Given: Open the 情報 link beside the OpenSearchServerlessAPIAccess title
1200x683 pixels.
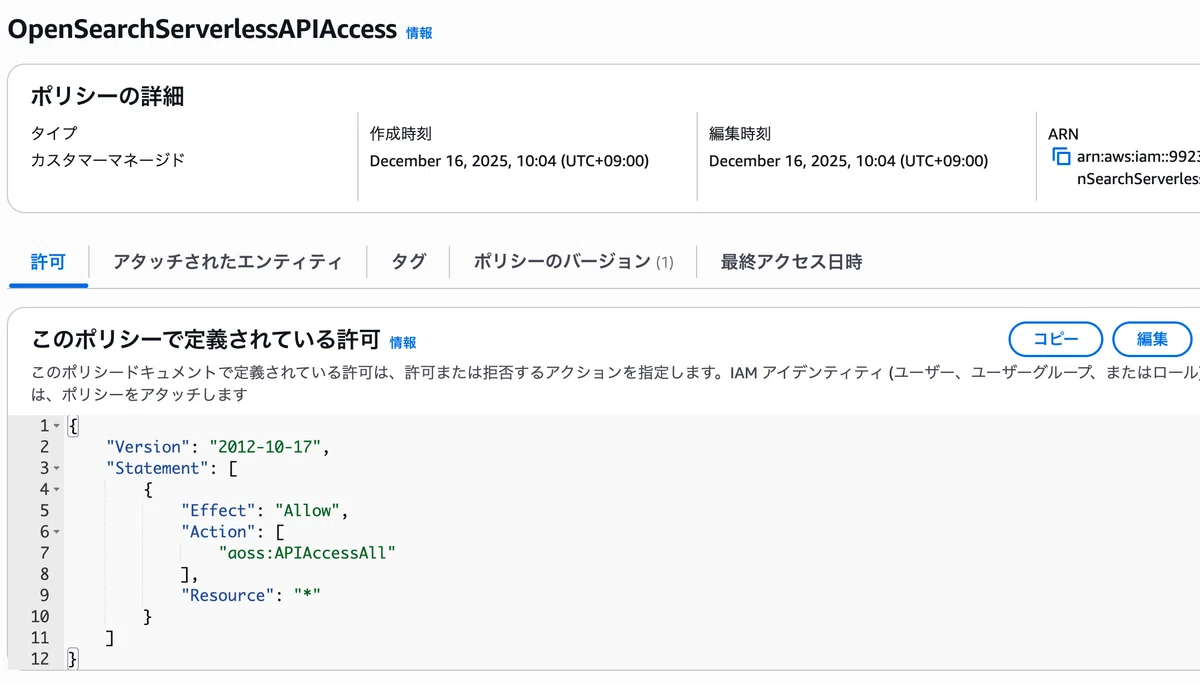Looking at the screenshot, I should click(419, 32).
